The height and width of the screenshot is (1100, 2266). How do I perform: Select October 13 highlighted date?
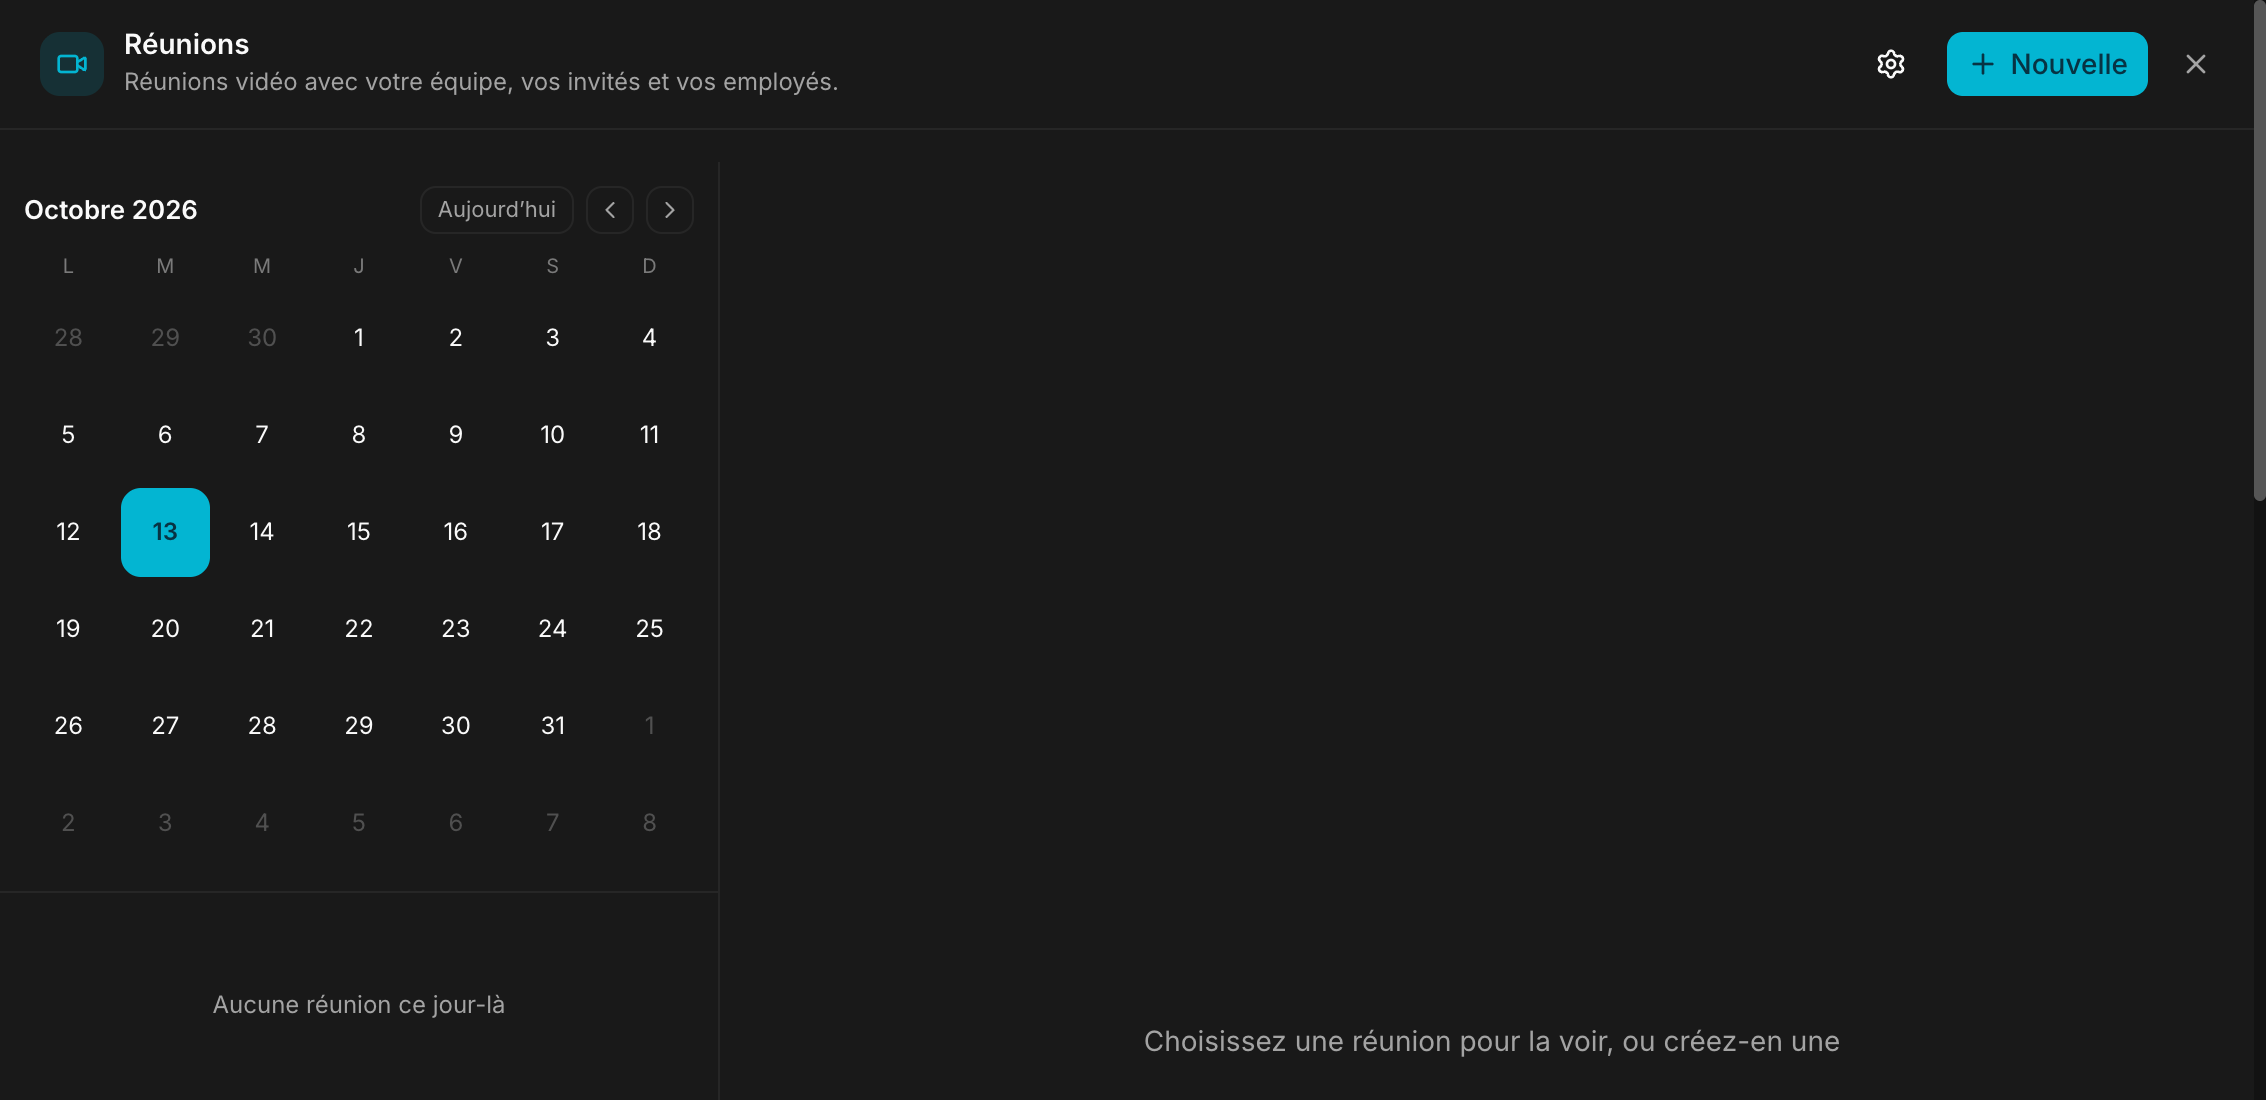pos(165,532)
